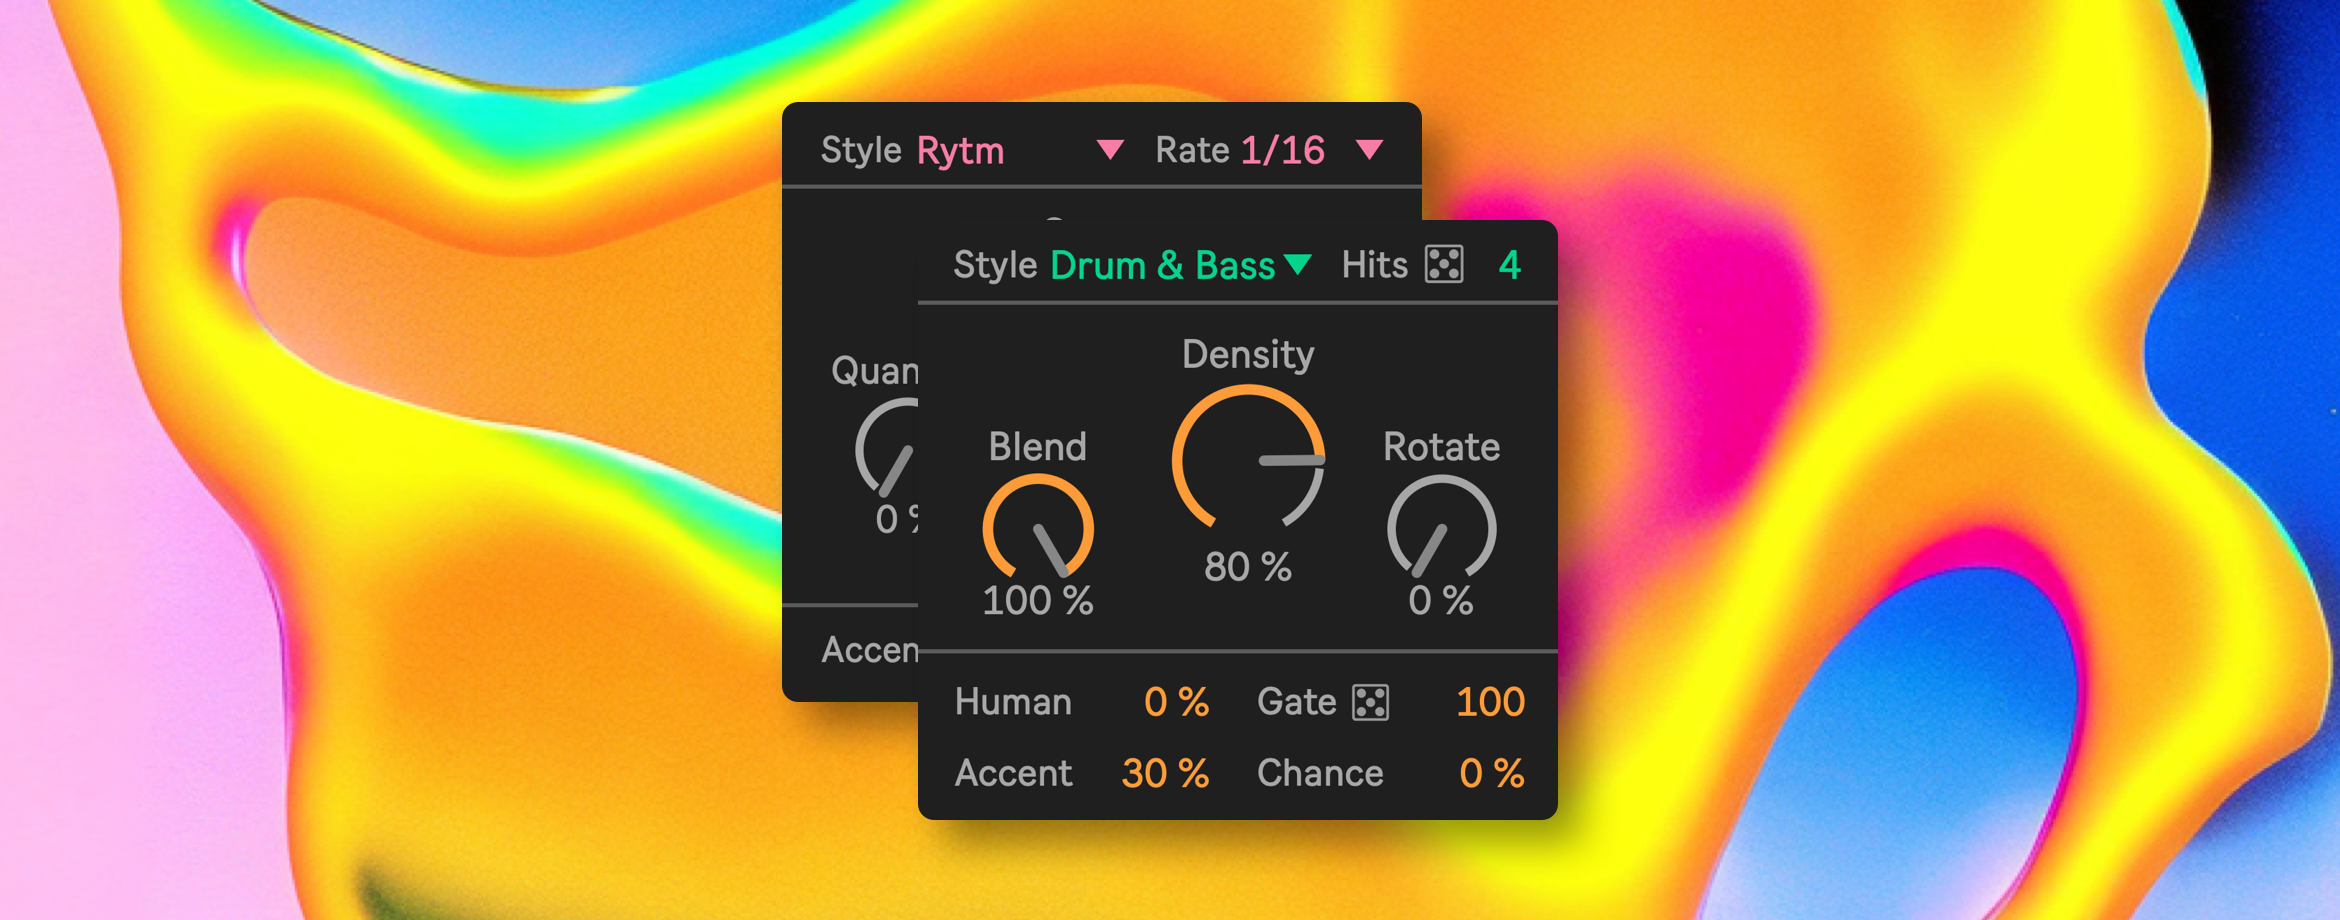
Task: Click the Blend 100 % readout
Action: point(1038,601)
